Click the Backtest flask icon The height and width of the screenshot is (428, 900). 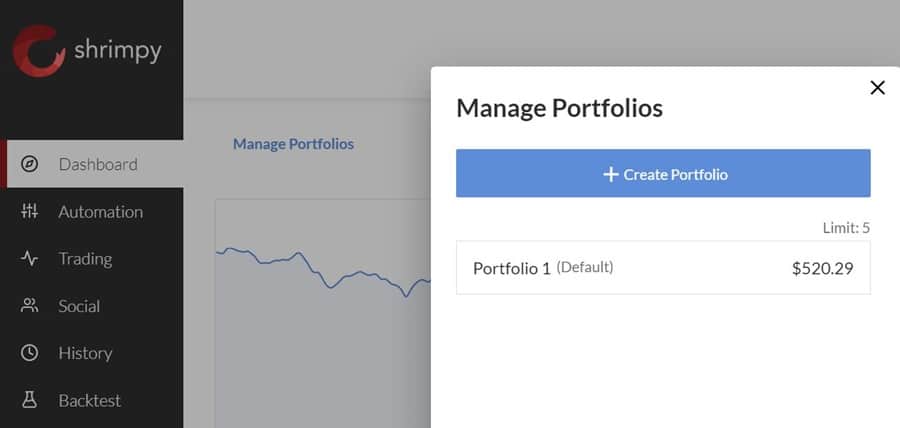(x=30, y=400)
